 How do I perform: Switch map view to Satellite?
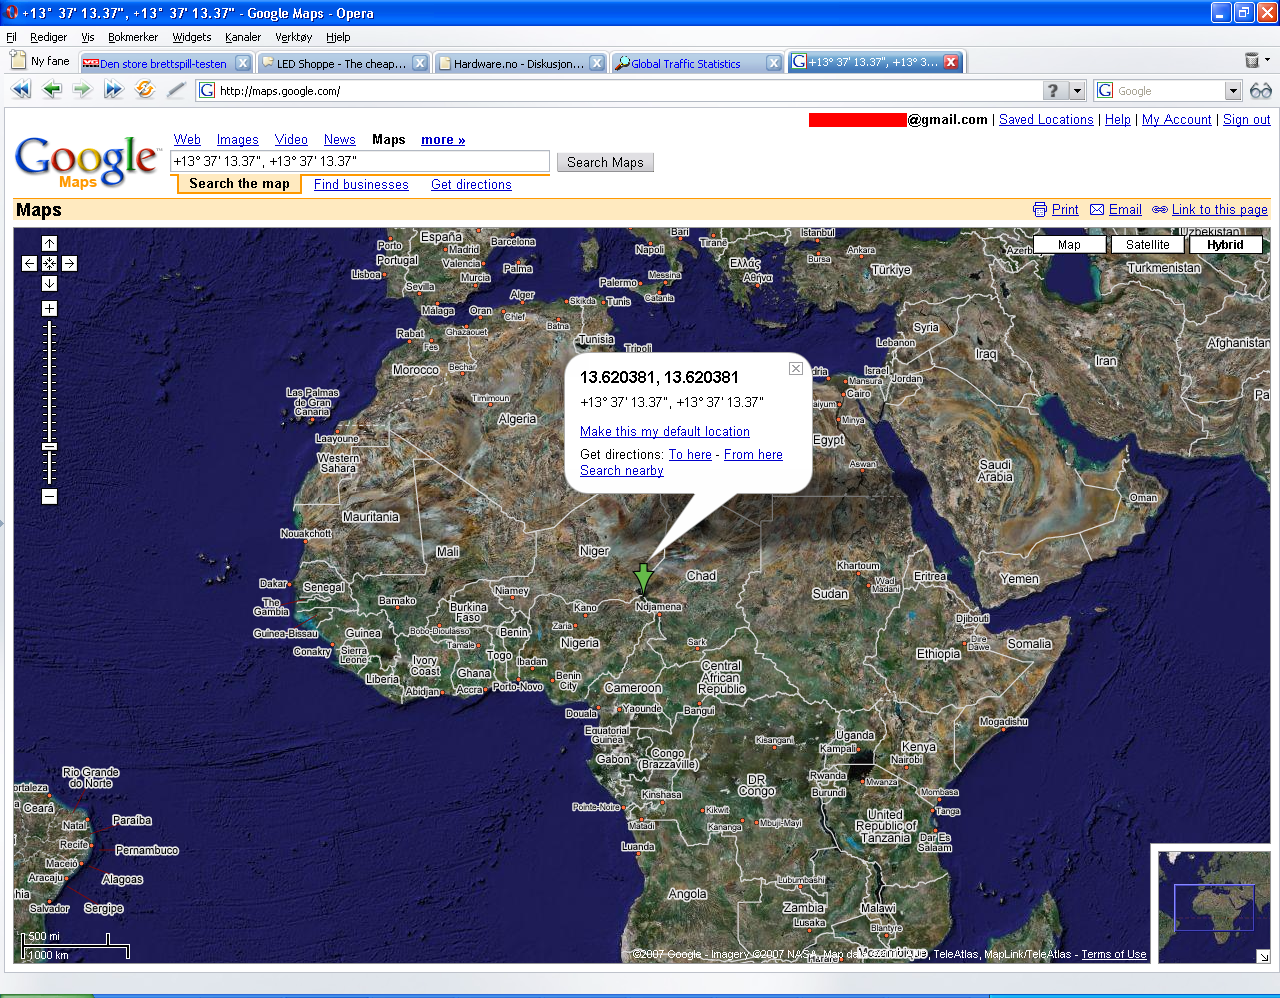pos(1148,245)
